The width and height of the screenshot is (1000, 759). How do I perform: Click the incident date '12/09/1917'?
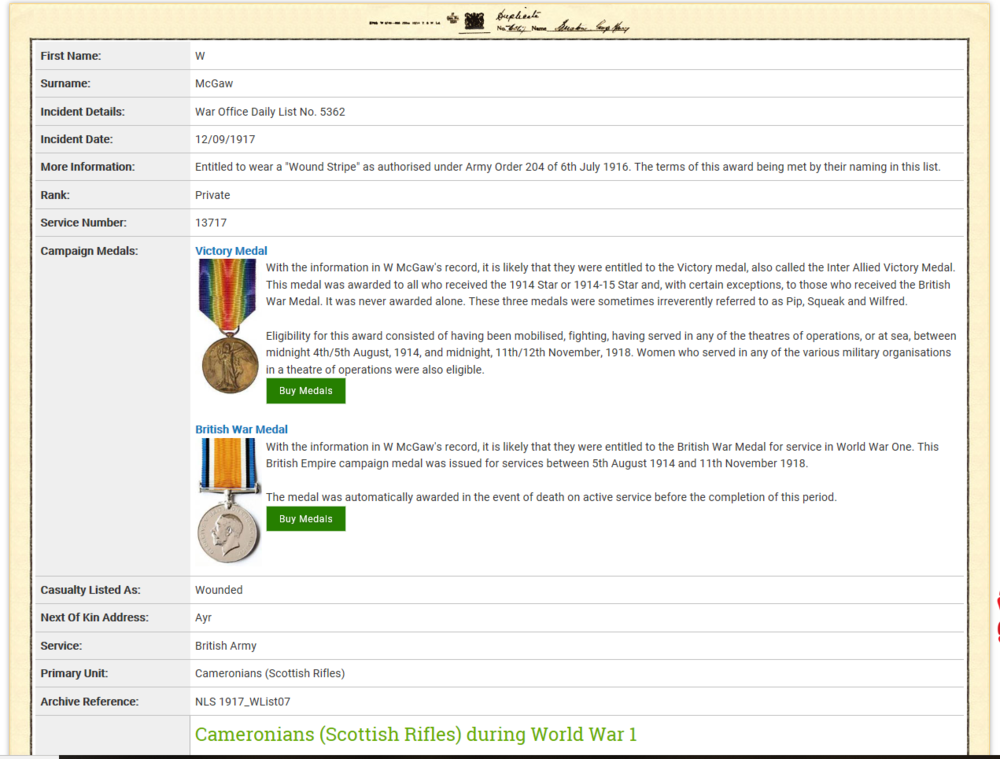click(x=225, y=139)
